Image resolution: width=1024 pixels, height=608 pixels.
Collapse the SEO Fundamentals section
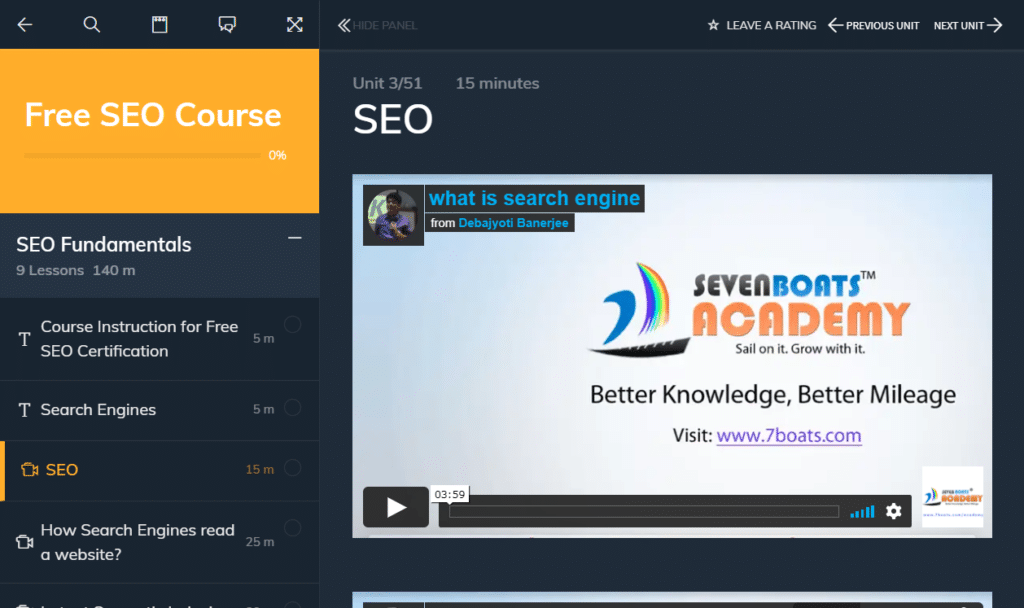pyautogui.click(x=294, y=238)
